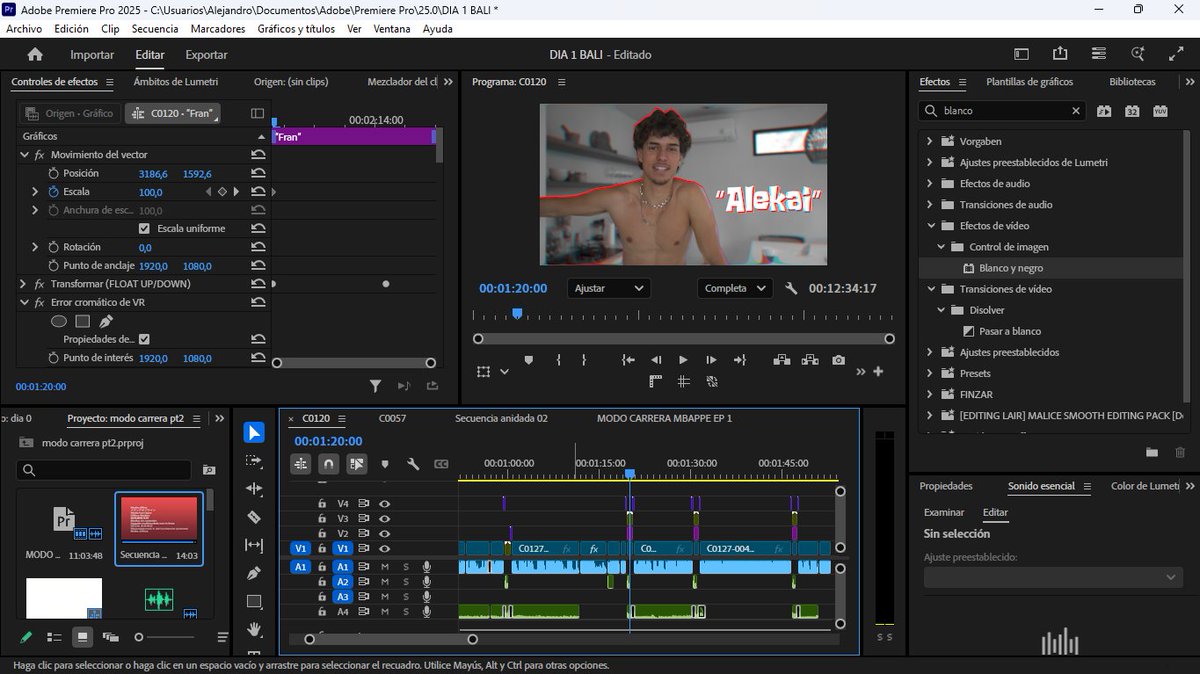Jump to In point in Program monitor
Viewport: 1200px width, 674px height.
pos(628,360)
